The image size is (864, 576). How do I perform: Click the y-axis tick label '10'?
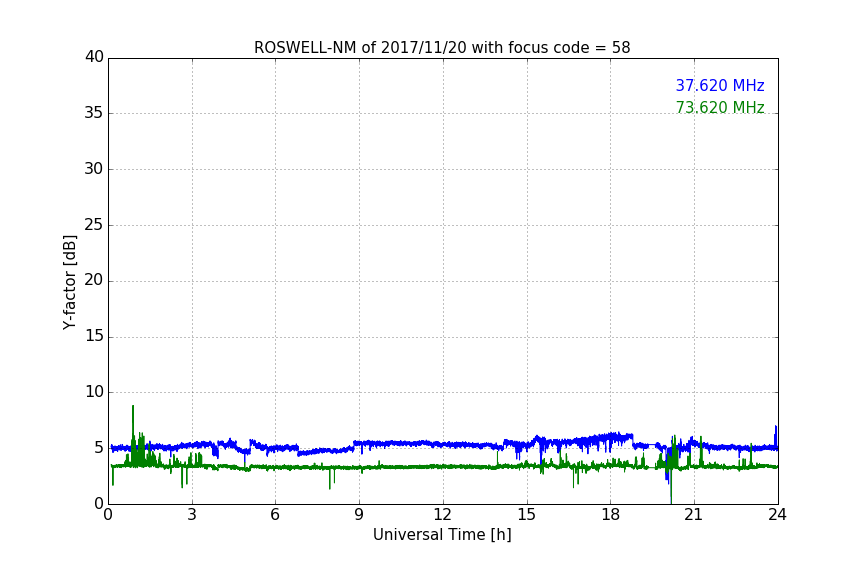point(94,392)
